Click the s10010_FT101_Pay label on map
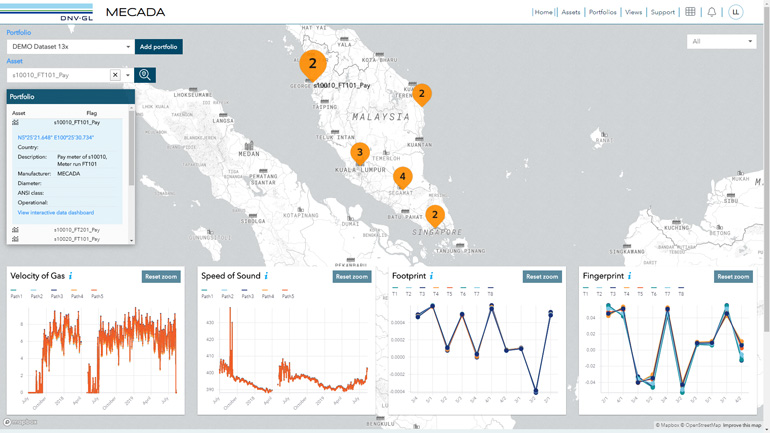This screenshot has width=770, height=433. [x=342, y=85]
